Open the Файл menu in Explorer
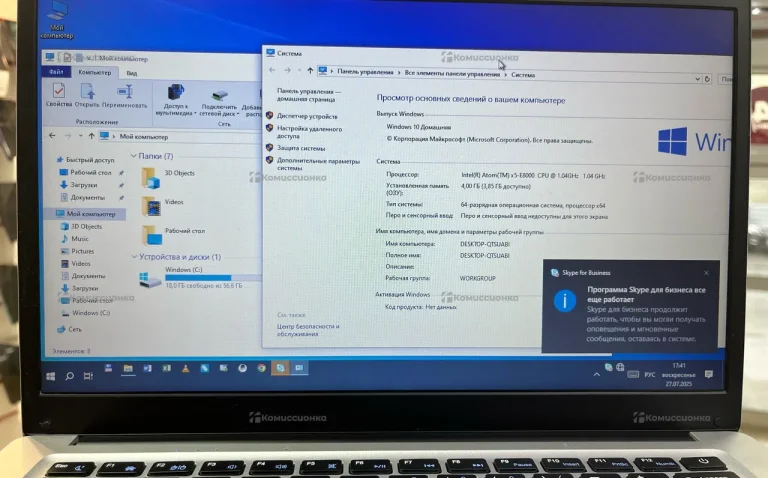Screen dimensions: 768x478 point(56,72)
